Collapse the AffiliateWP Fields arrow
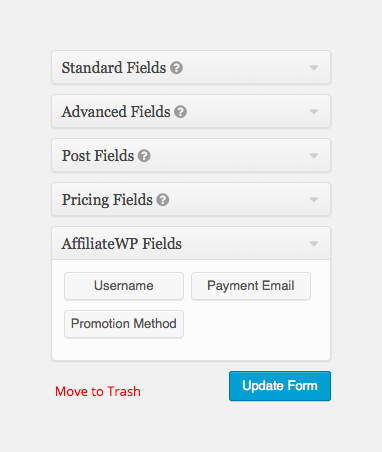The height and width of the screenshot is (452, 382). pos(314,244)
